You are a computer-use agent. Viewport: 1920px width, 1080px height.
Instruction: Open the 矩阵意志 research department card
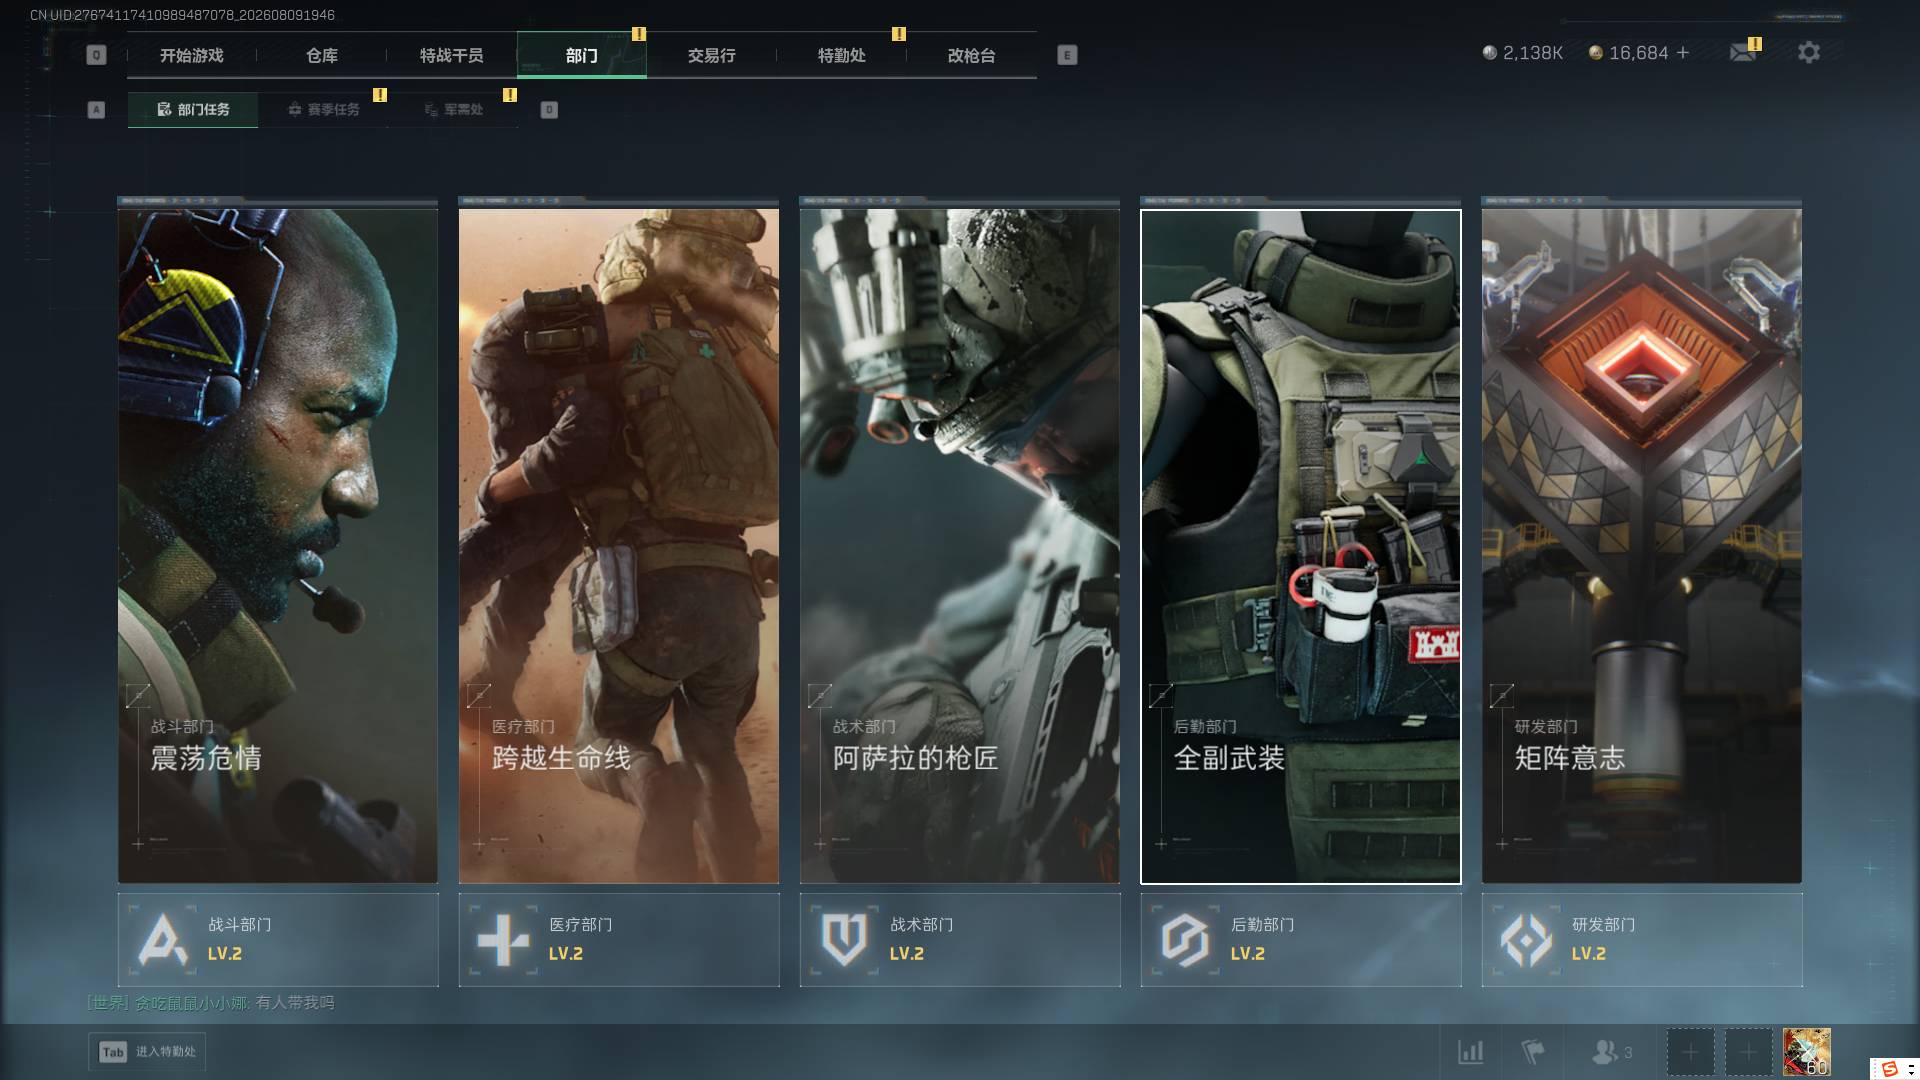point(1642,546)
